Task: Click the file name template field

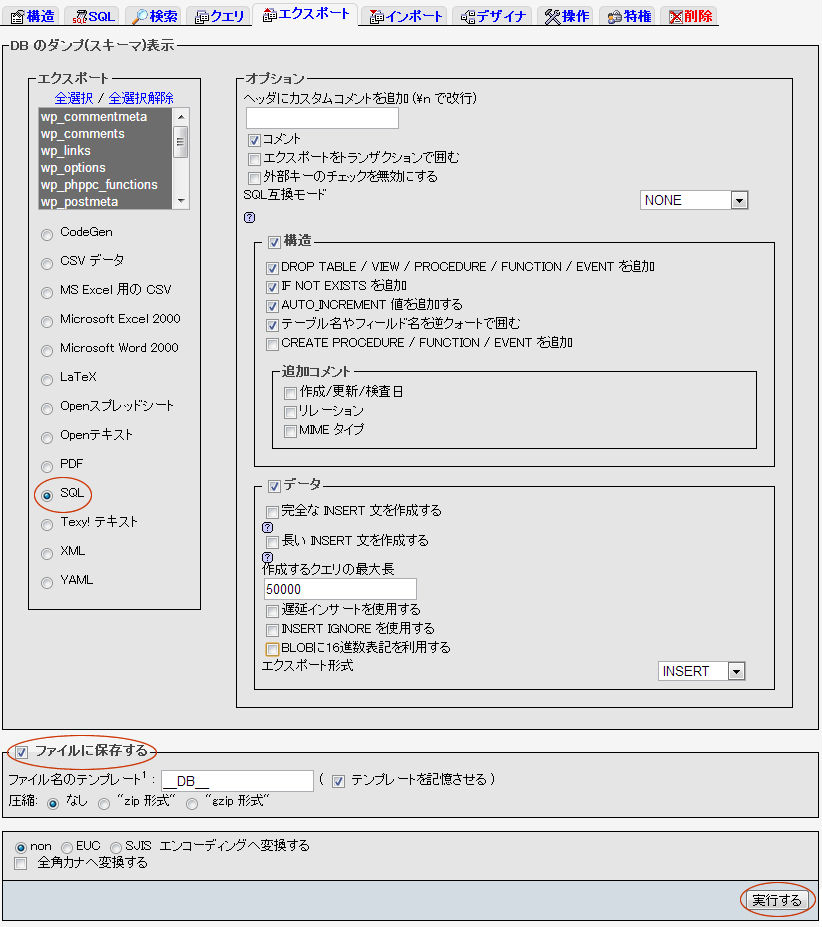Action: pyautogui.click(x=237, y=781)
